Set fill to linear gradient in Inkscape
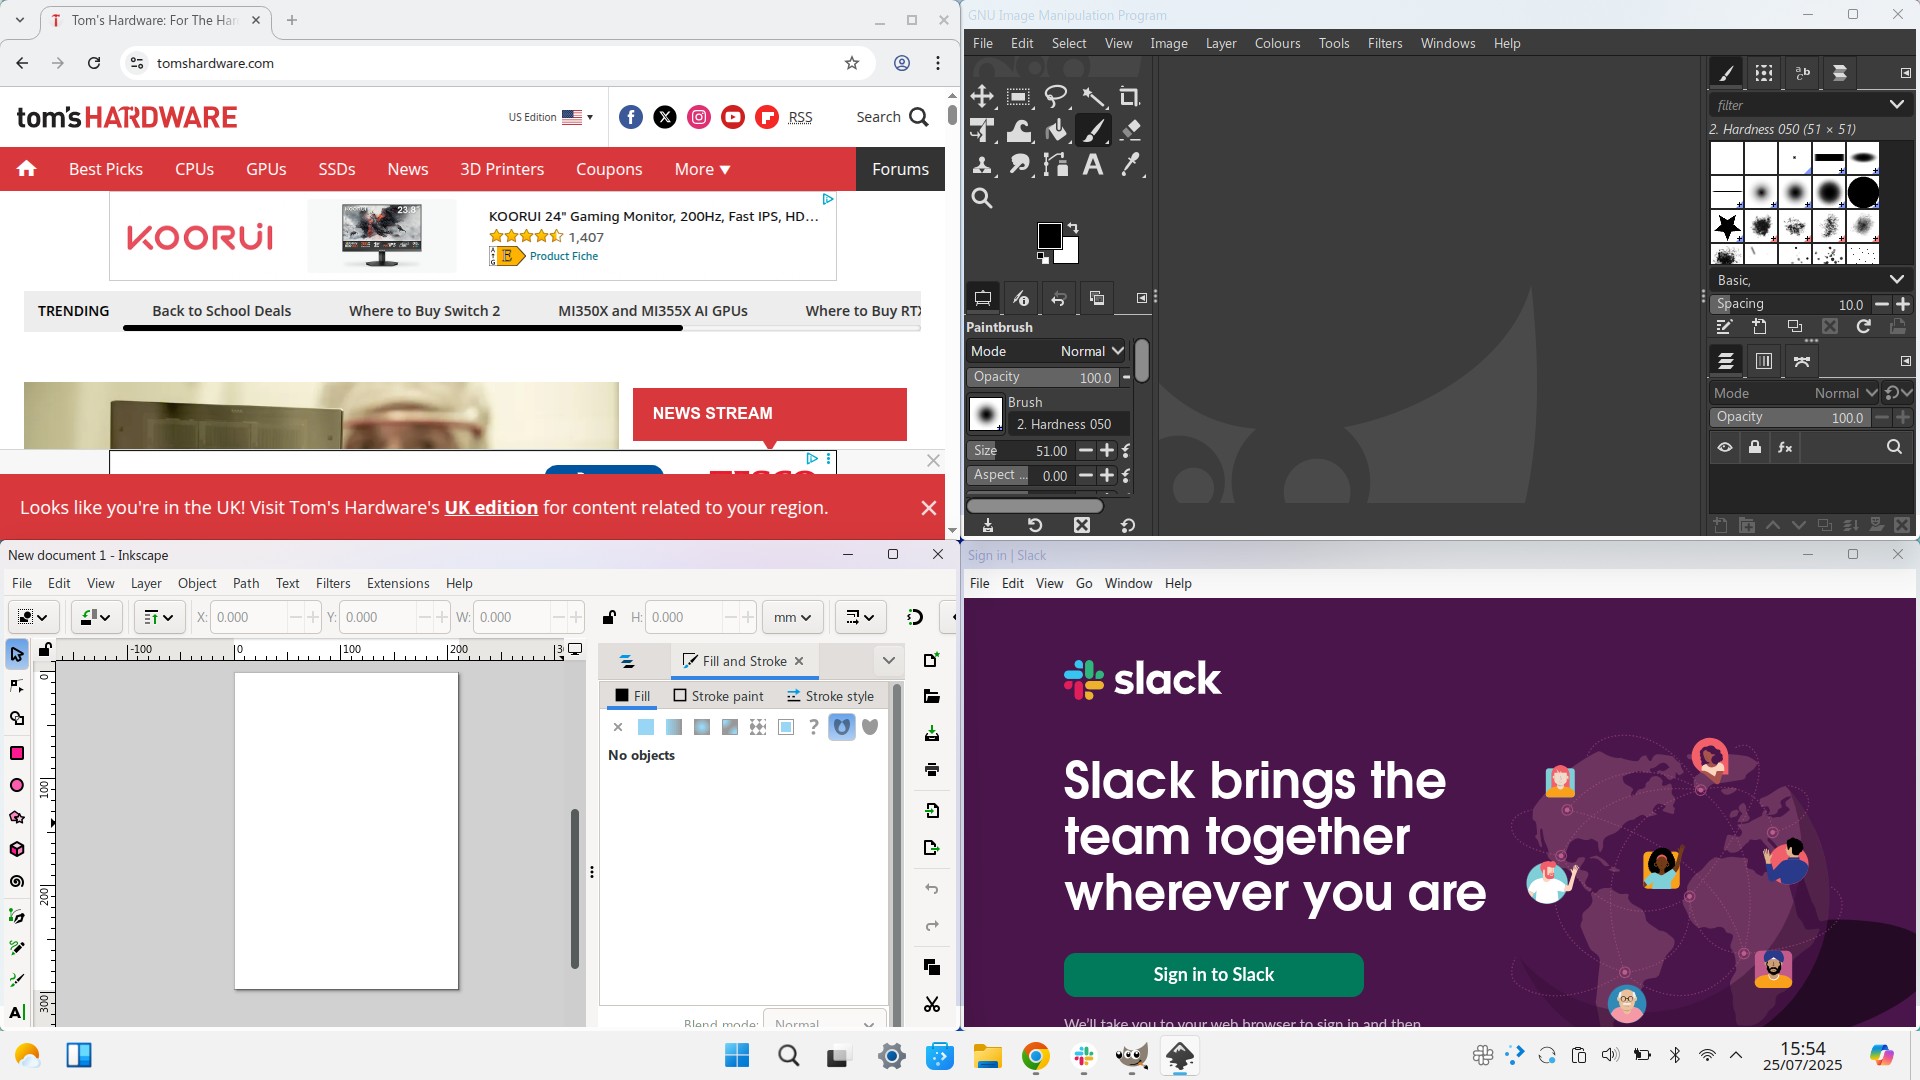Screen dimensions: 1920x1080 (x=674, y=727)
